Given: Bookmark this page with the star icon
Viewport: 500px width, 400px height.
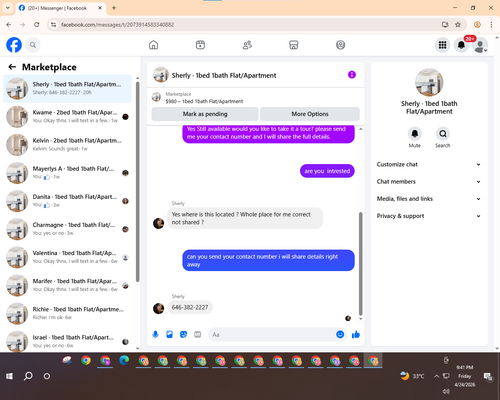Looking at the screenshot, I should 458,25.
